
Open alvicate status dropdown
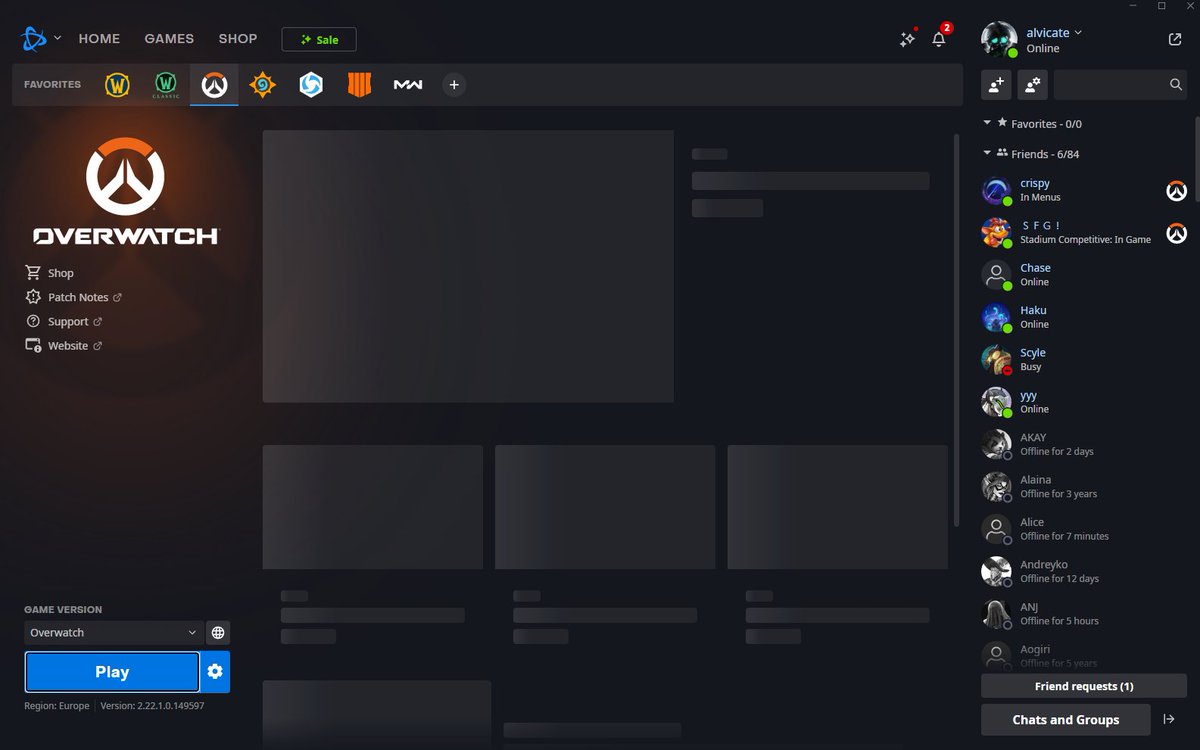pyautogui.click(x=1077, y=33)
